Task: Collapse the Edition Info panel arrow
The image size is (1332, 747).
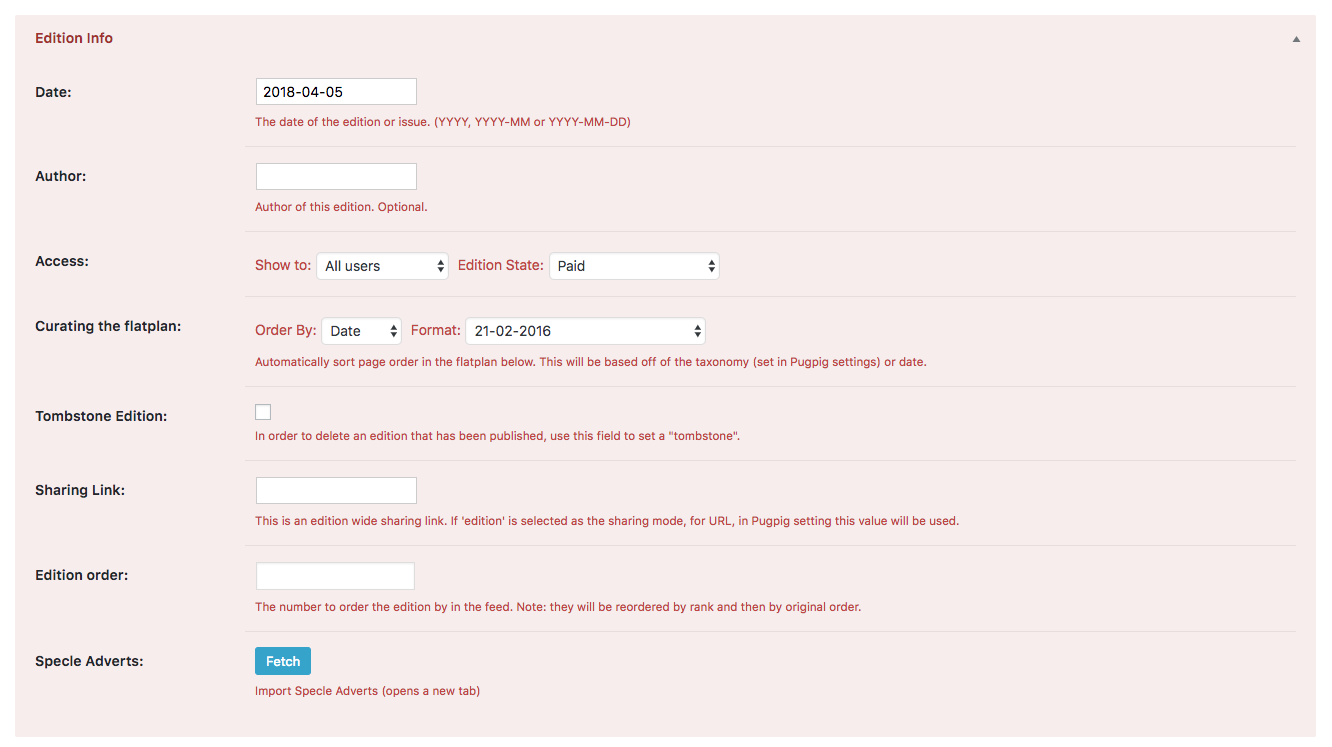Action: click(x=1296, y=39)
